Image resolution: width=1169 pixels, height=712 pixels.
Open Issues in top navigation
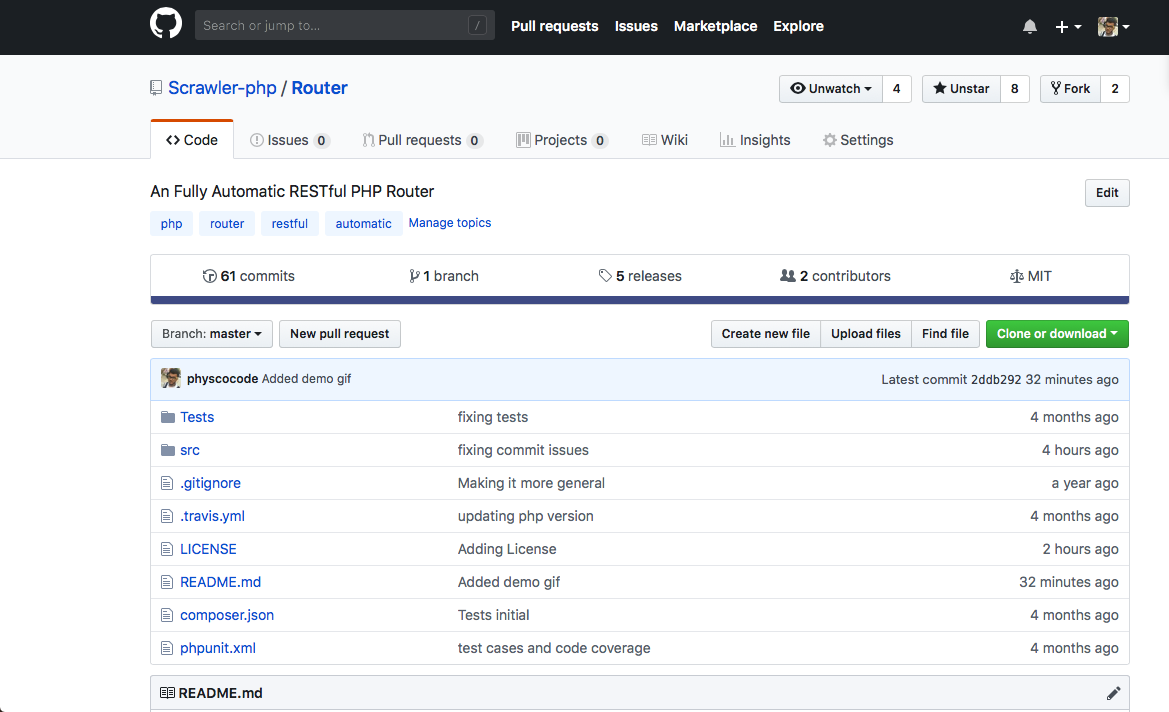pos(636,26)
